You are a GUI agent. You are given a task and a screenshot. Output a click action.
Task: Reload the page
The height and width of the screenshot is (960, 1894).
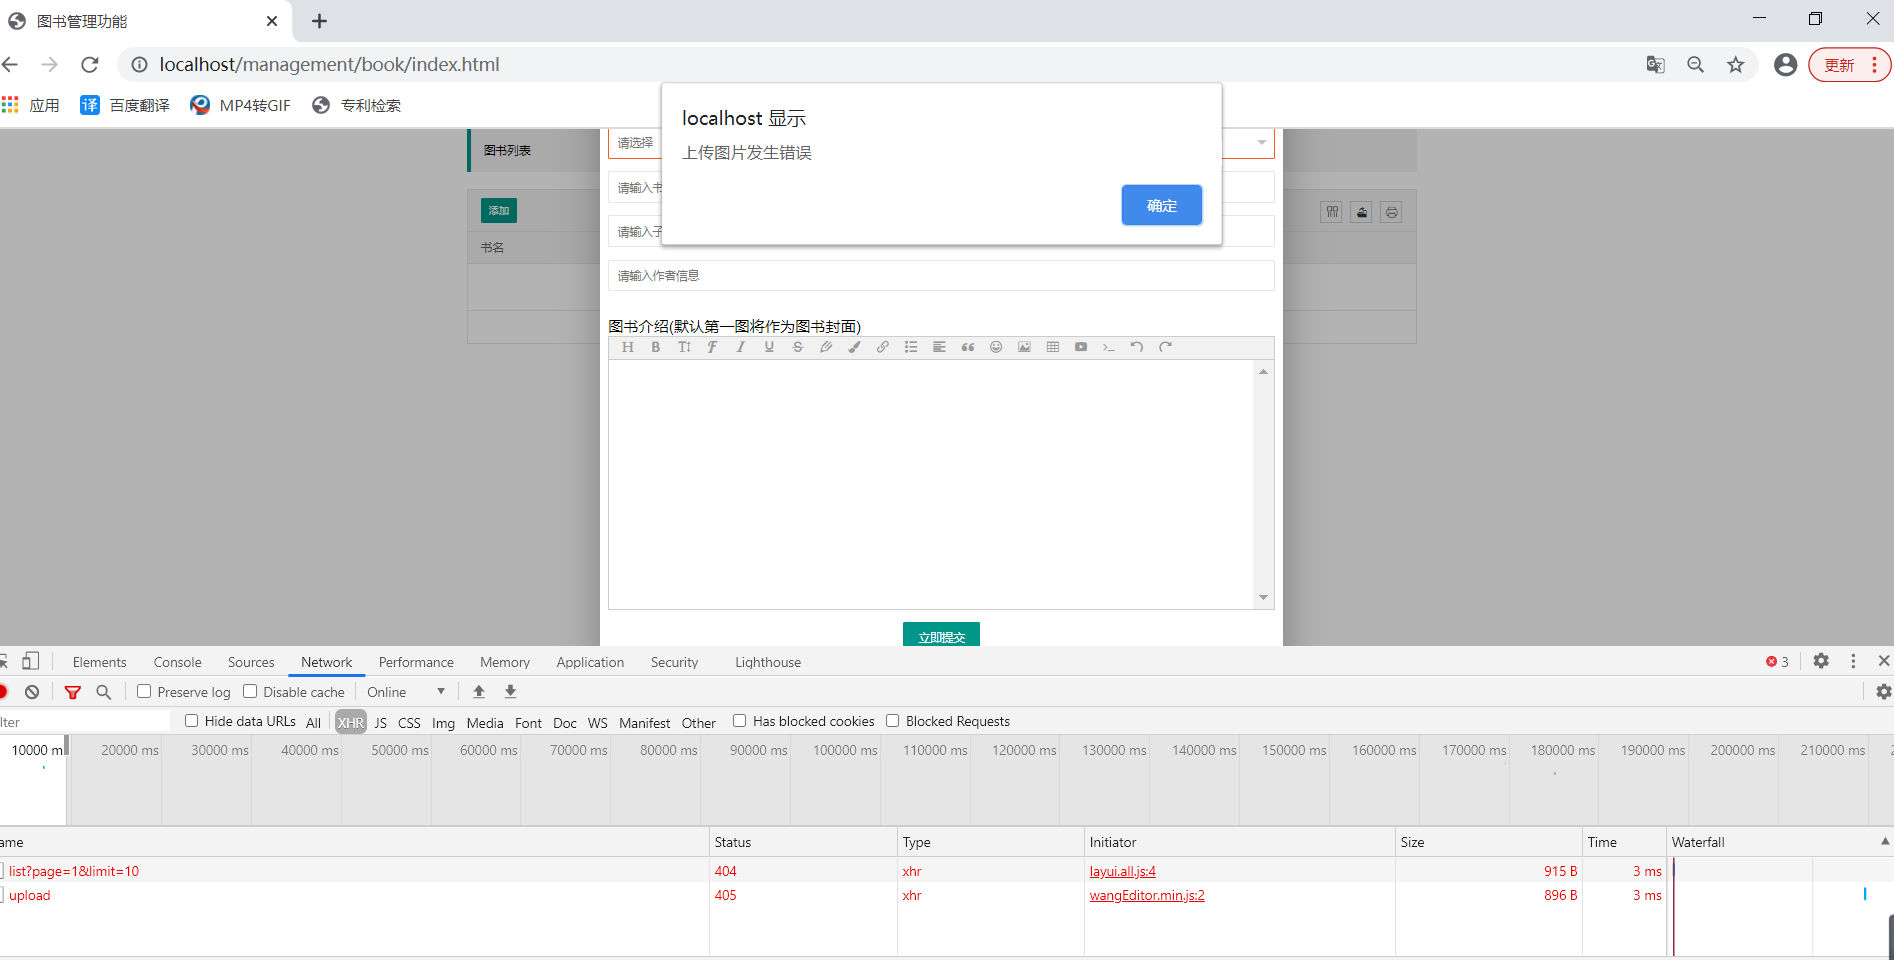(x=90, y=65)
